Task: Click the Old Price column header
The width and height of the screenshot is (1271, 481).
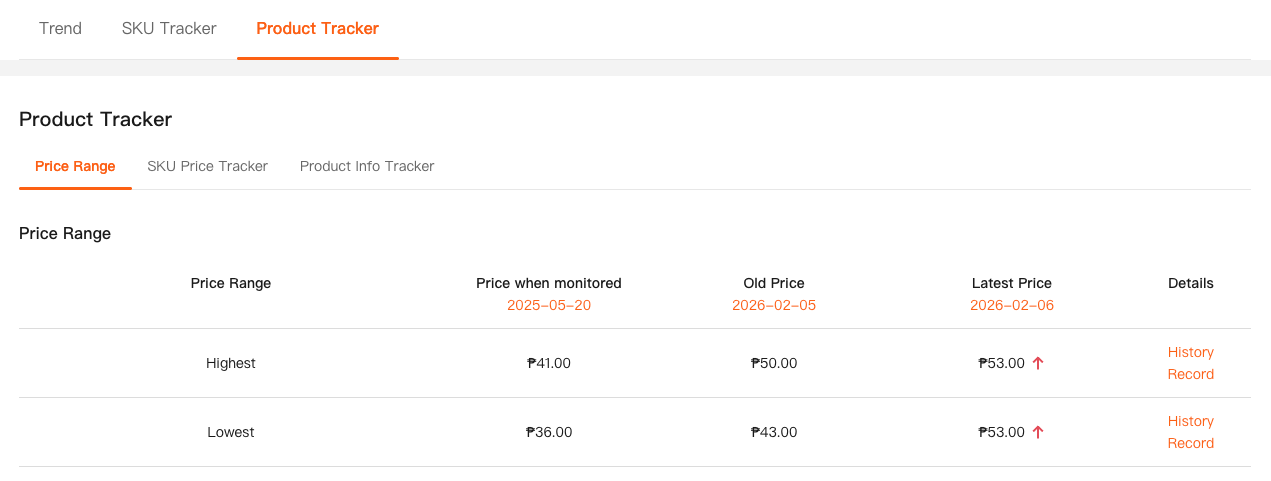Action: click(774, 283)
